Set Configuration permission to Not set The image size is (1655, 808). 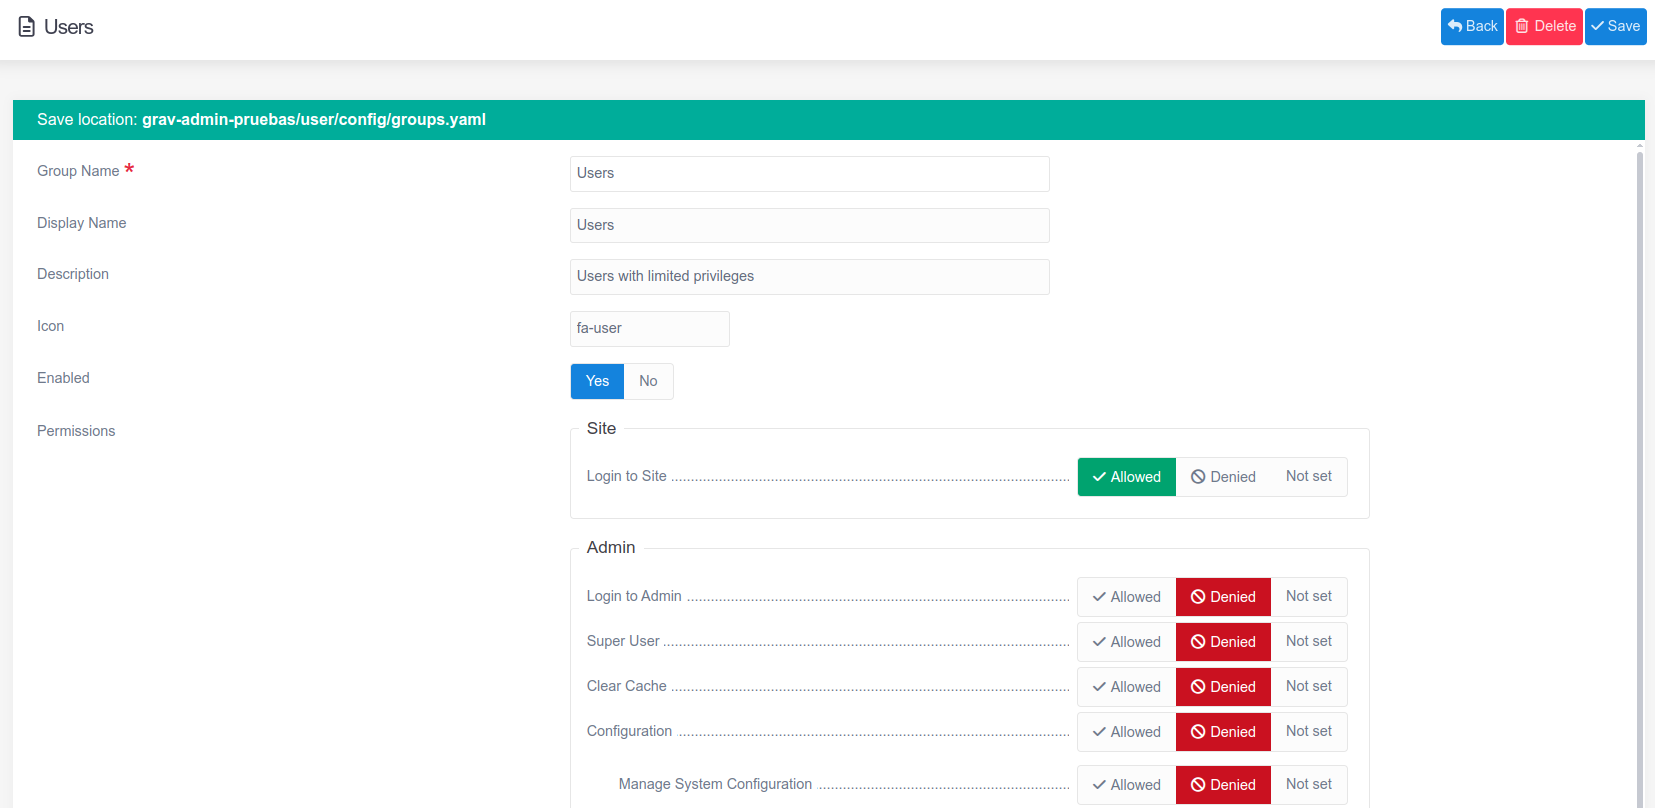coord(1308,732)
